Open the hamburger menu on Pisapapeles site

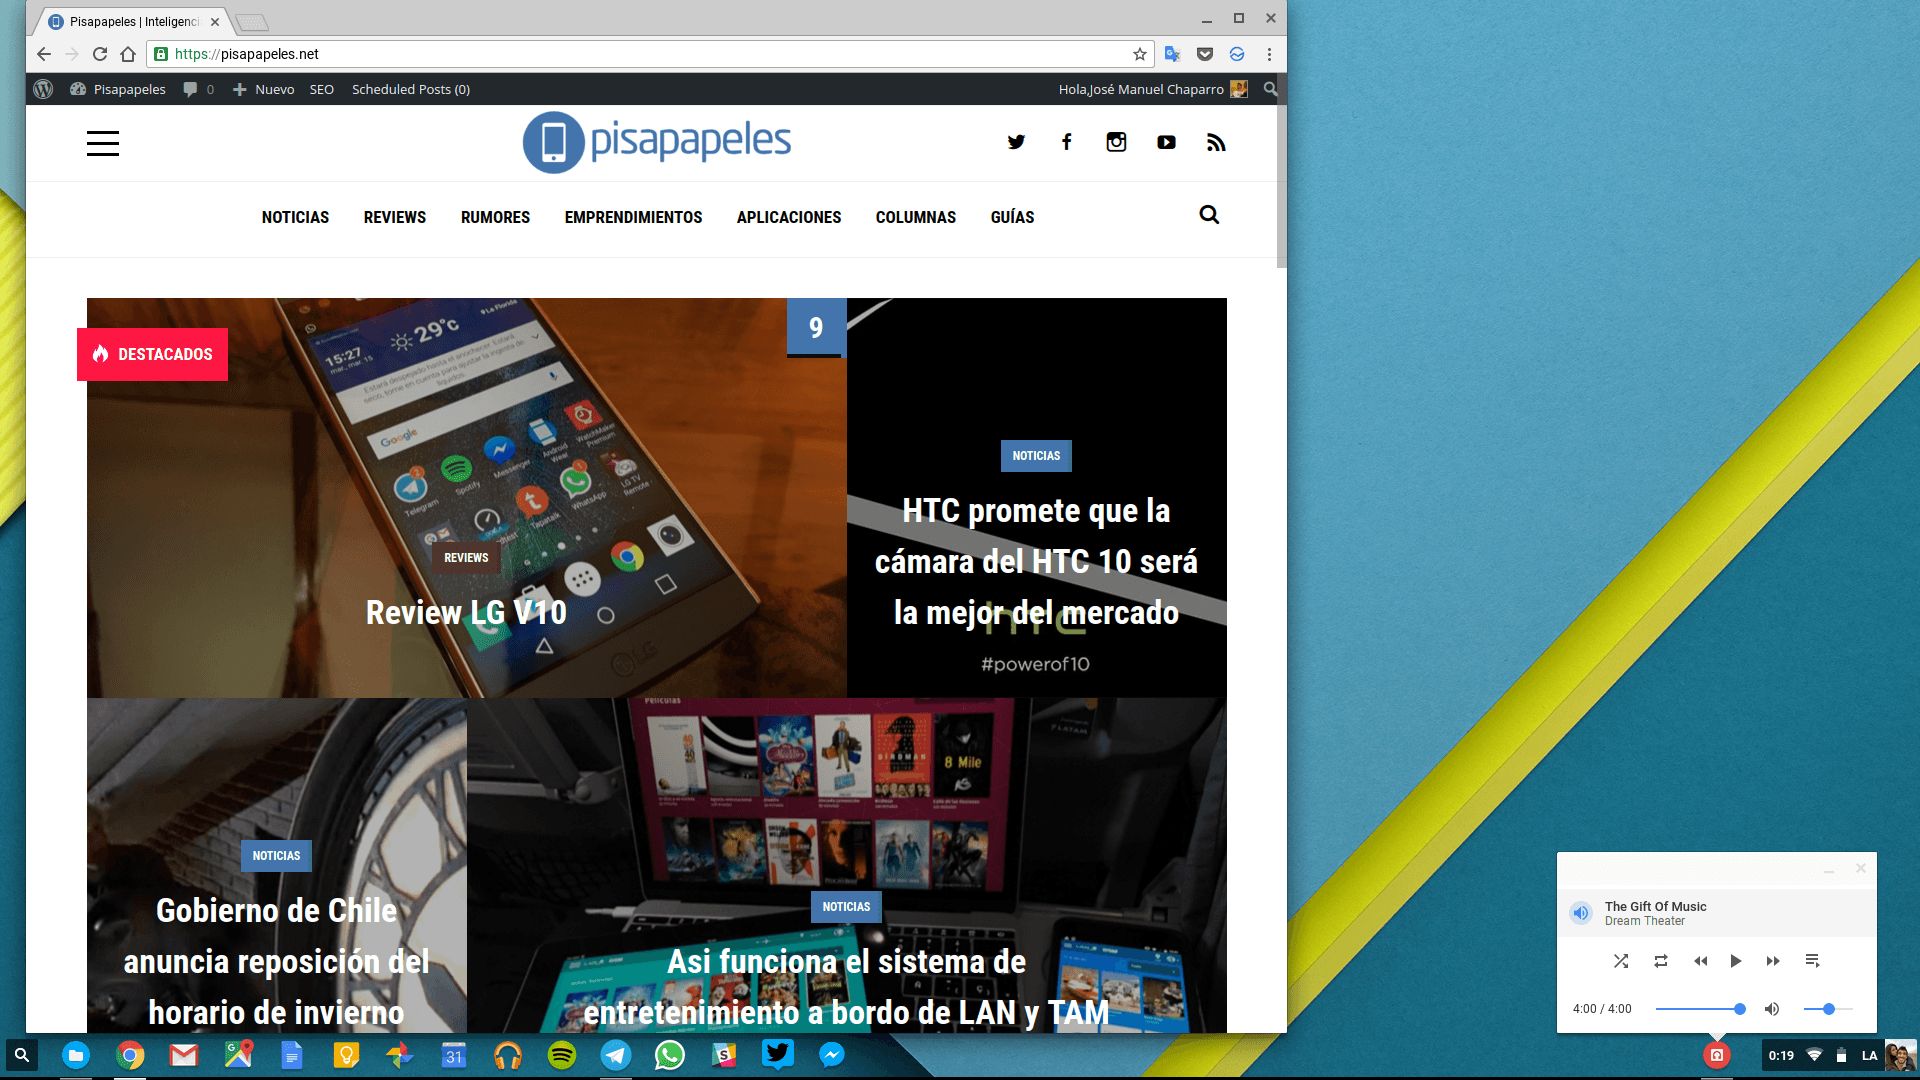[x=103, y=143]
